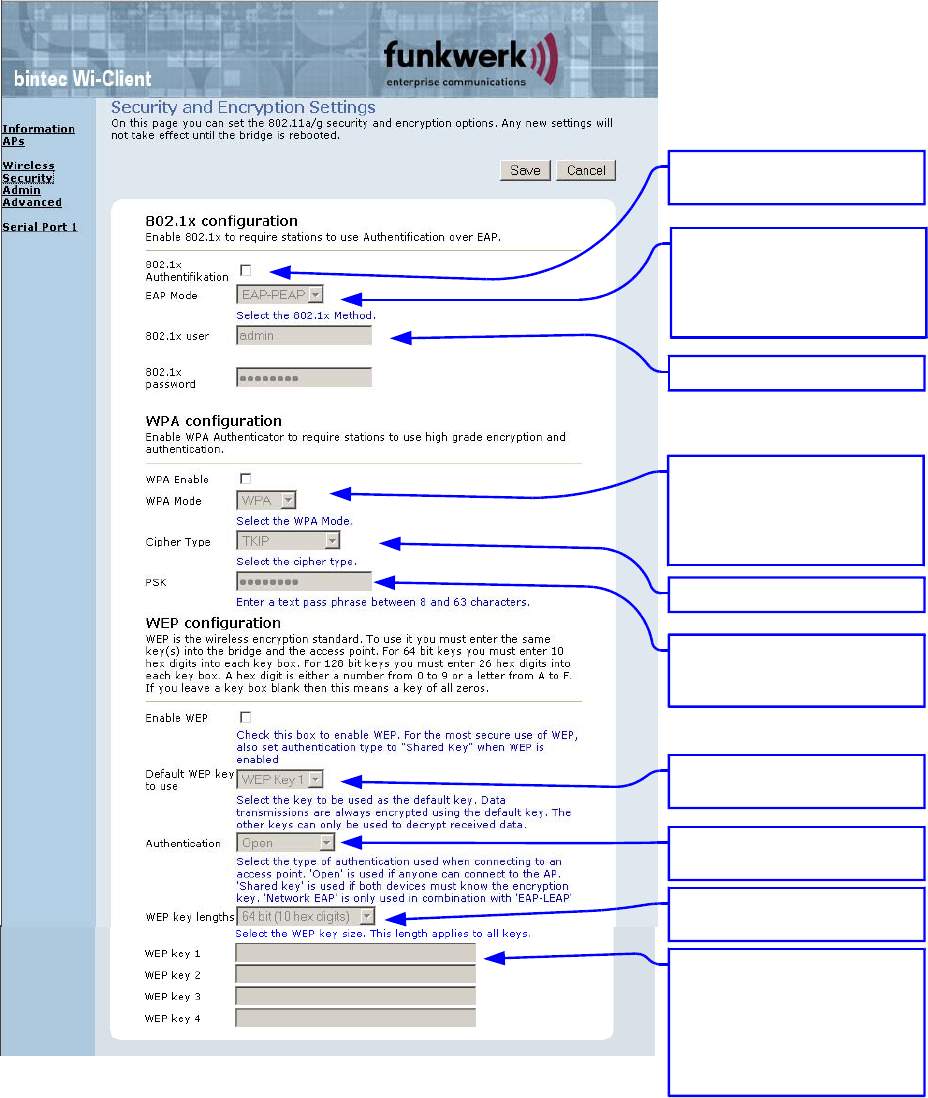Click the 'Select the cipher type.' hint

click(x=296, y=562)
